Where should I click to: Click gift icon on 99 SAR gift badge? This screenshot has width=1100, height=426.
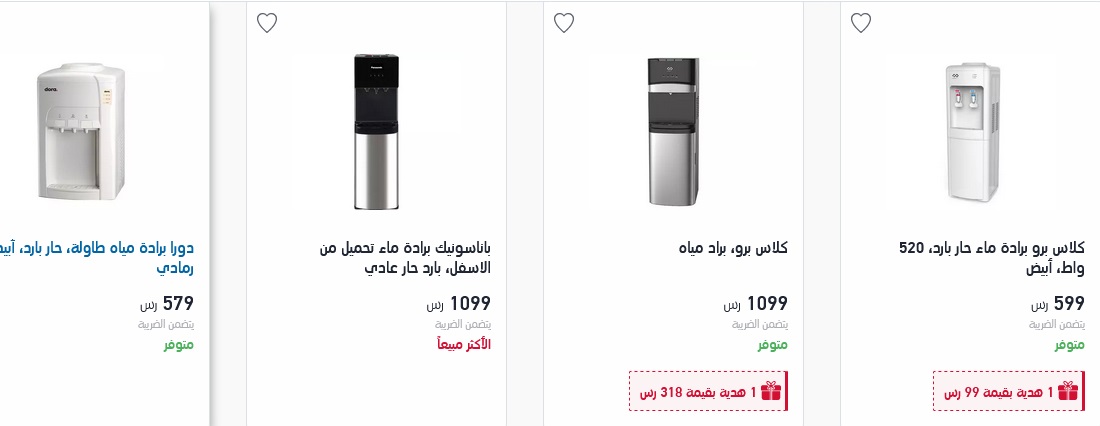[x=1067, y=391]
